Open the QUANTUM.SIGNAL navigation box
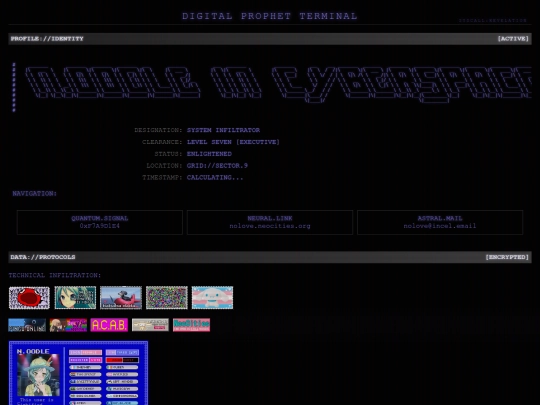This screenshot has height=405, width=540. [x=100, y=222]
